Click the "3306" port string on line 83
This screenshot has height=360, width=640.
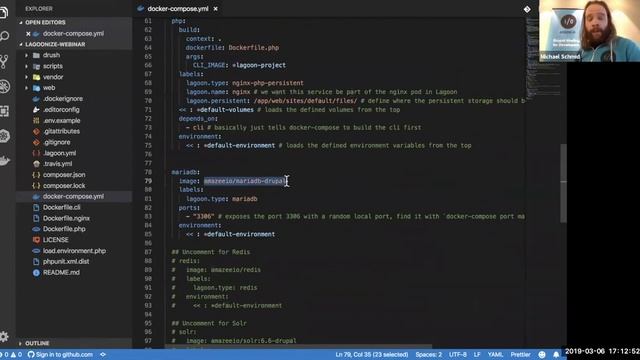tap(204, 217)
